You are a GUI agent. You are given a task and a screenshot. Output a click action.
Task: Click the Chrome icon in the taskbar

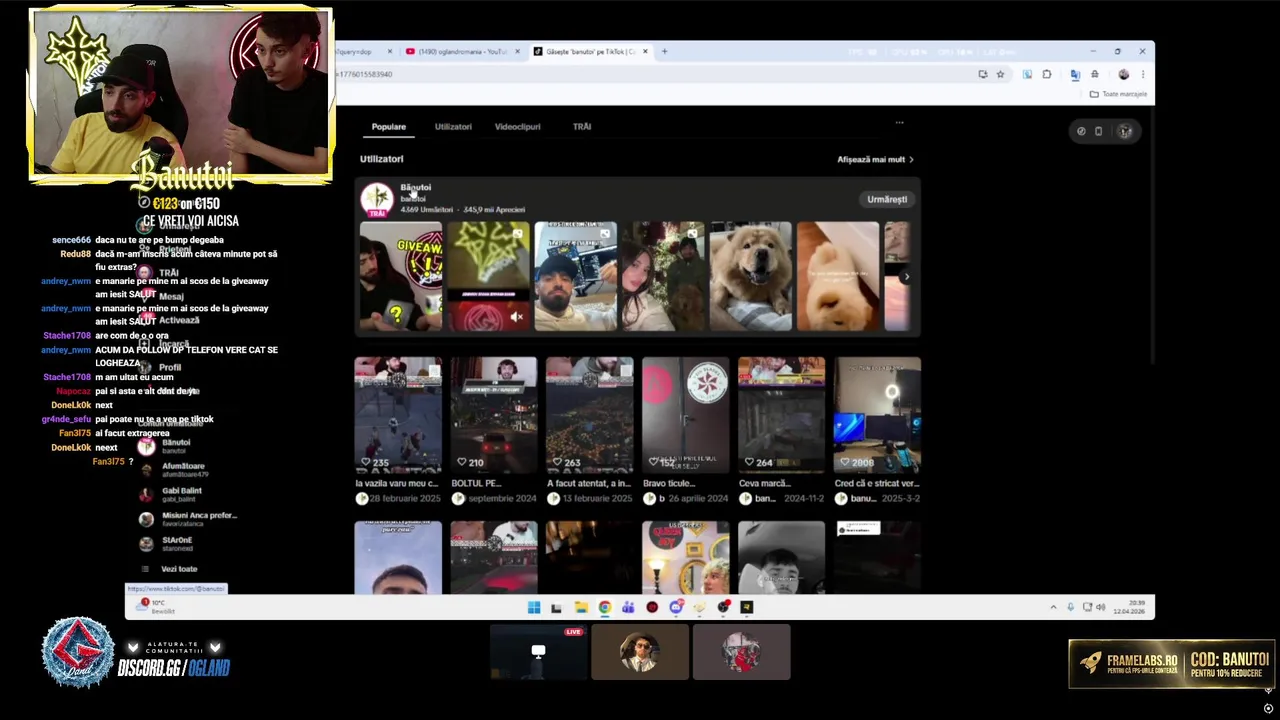[x=605, y=607]
